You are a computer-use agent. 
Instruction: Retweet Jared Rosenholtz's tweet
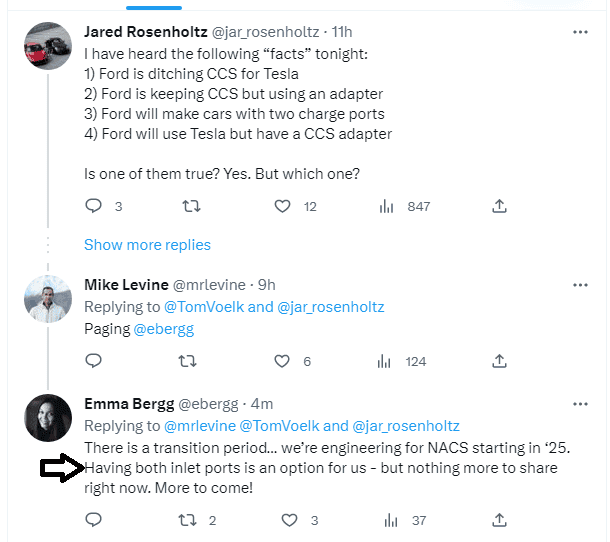188,206
